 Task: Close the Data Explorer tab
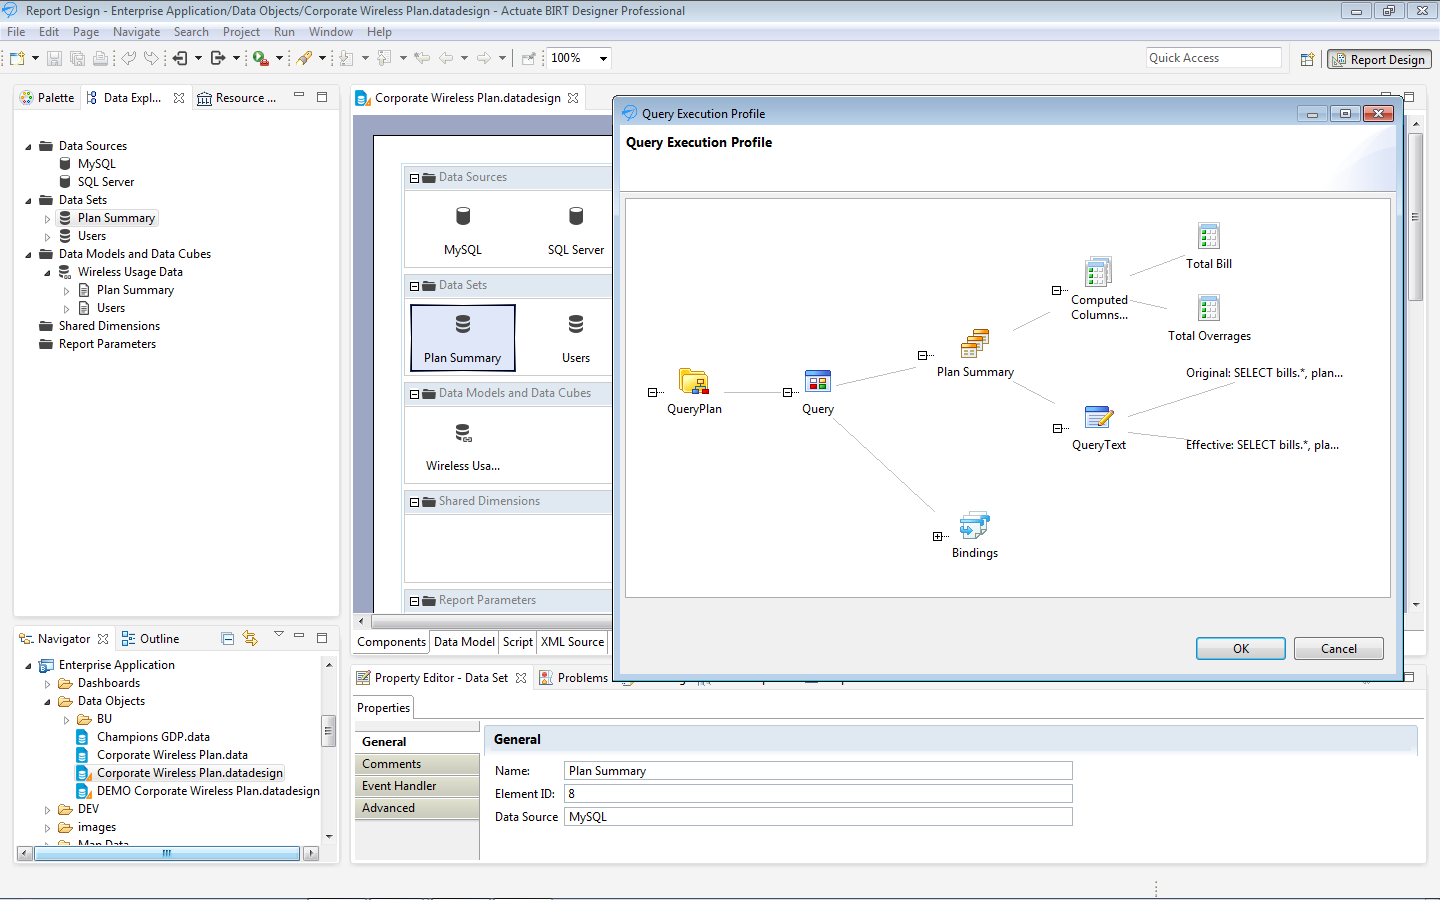(x=179, y=98)
